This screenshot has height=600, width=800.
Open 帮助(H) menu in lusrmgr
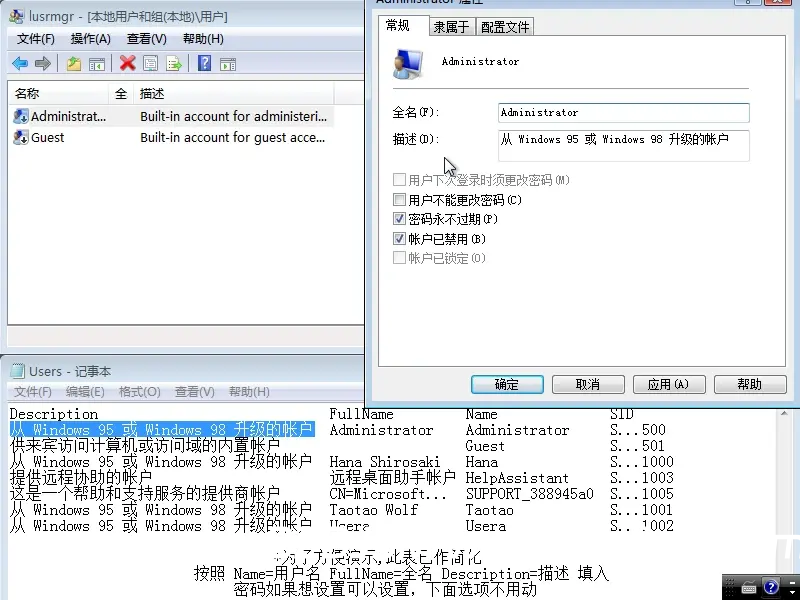(203, 39)
